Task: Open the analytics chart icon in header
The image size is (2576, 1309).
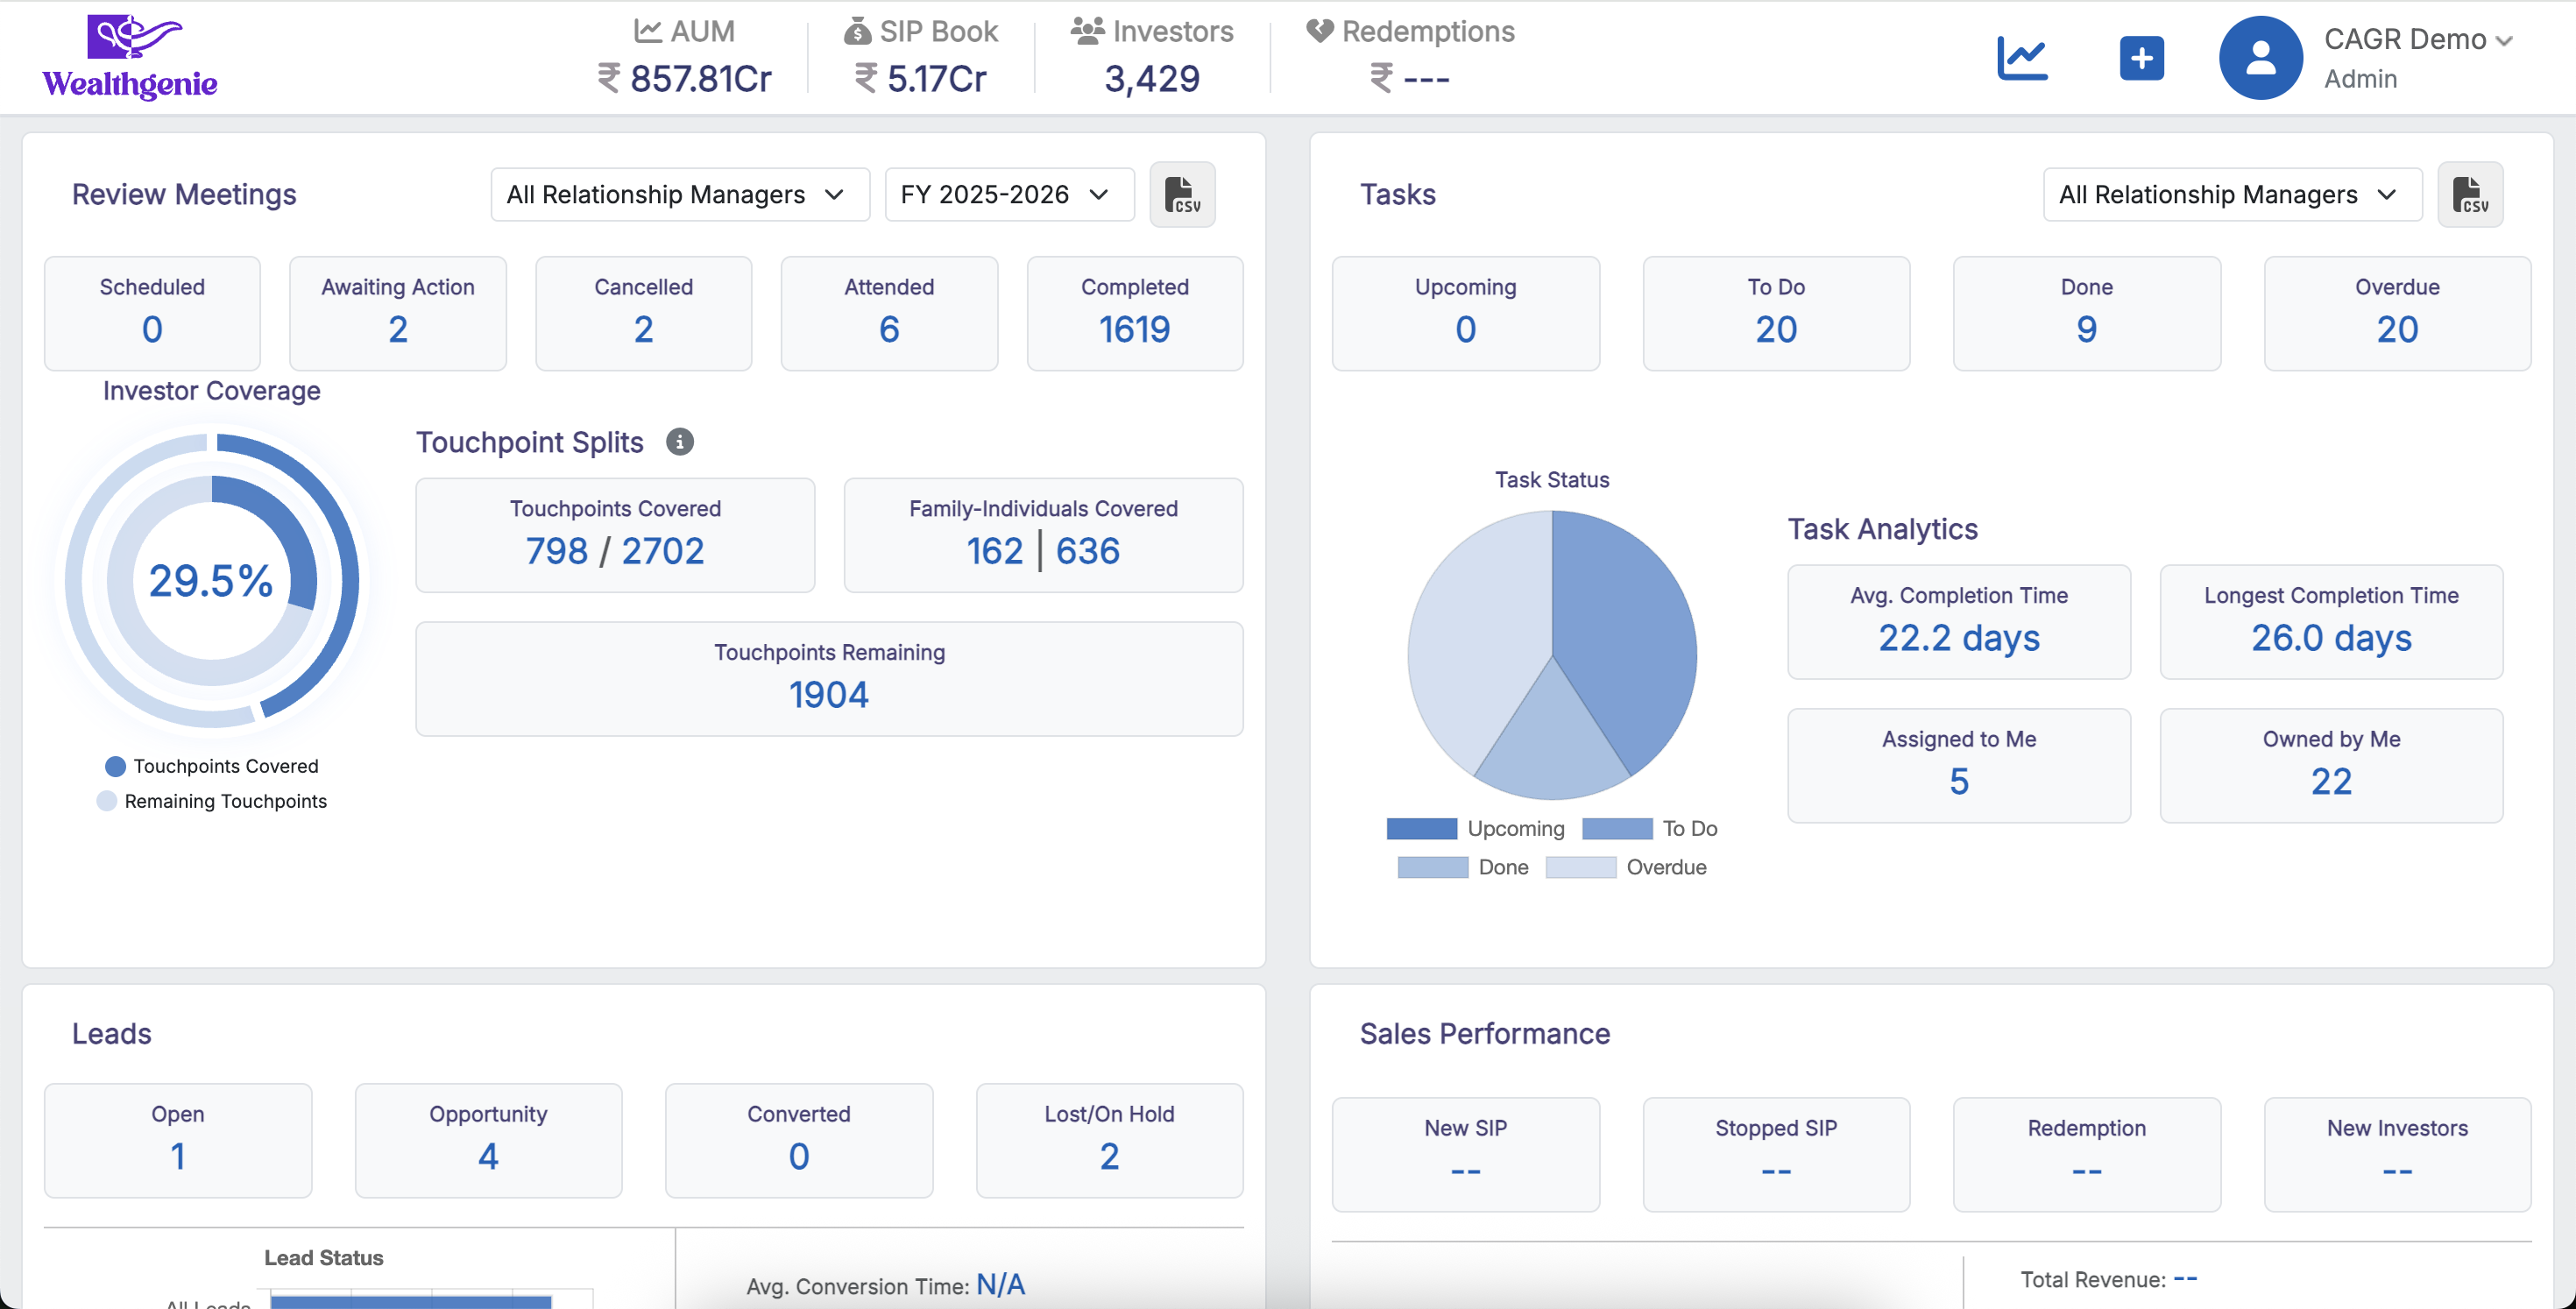Action: coord(2022,58)
